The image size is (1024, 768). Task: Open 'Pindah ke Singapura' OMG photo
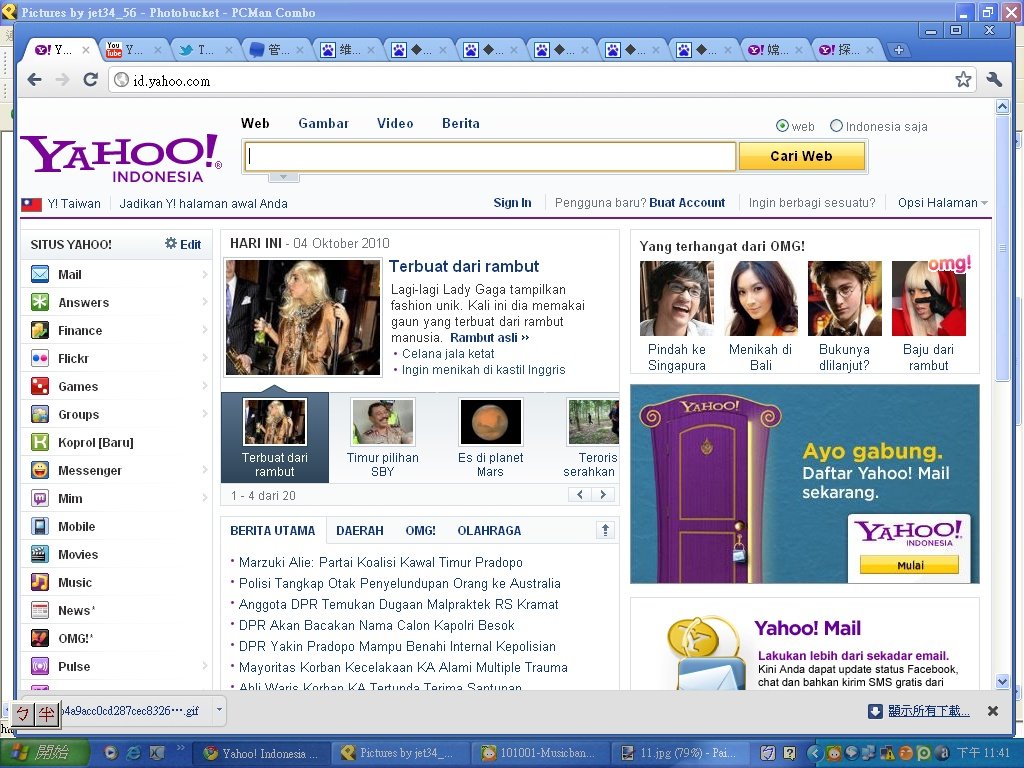click(677, 298)
